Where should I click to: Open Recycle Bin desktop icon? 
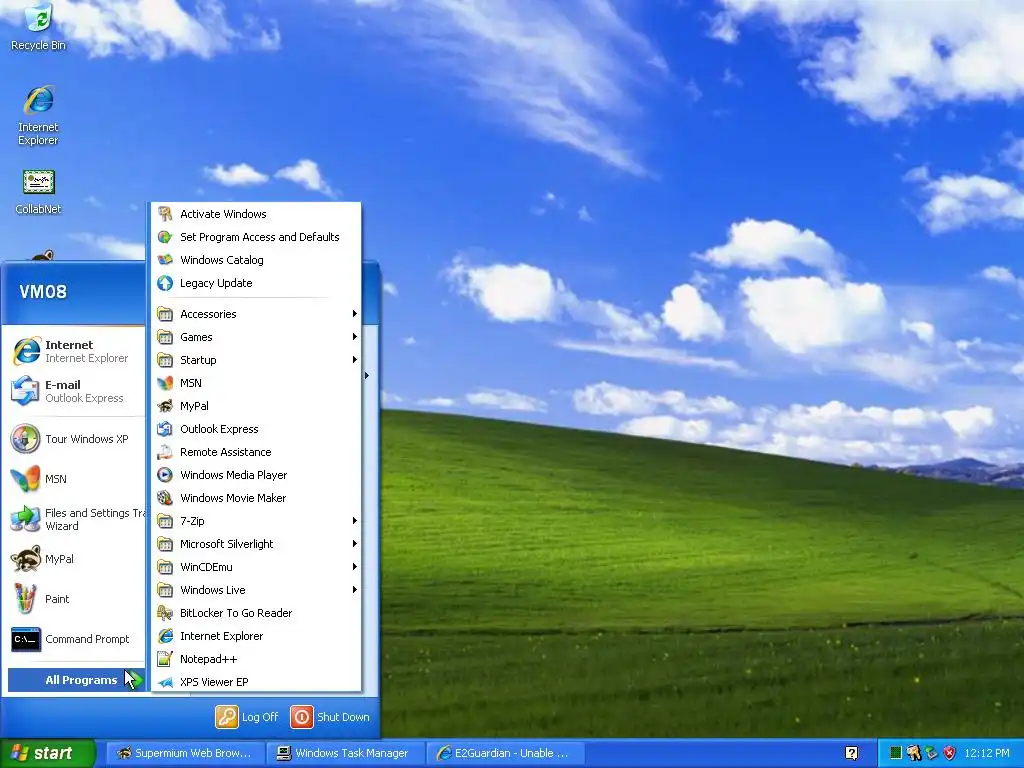tap(39, 27)
